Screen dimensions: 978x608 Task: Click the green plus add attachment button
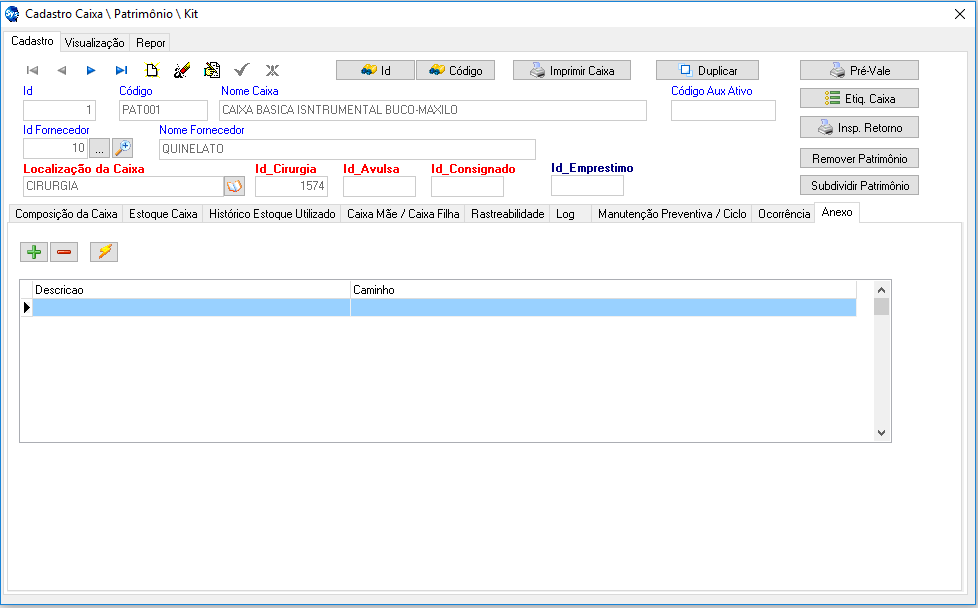pos(35,252)
